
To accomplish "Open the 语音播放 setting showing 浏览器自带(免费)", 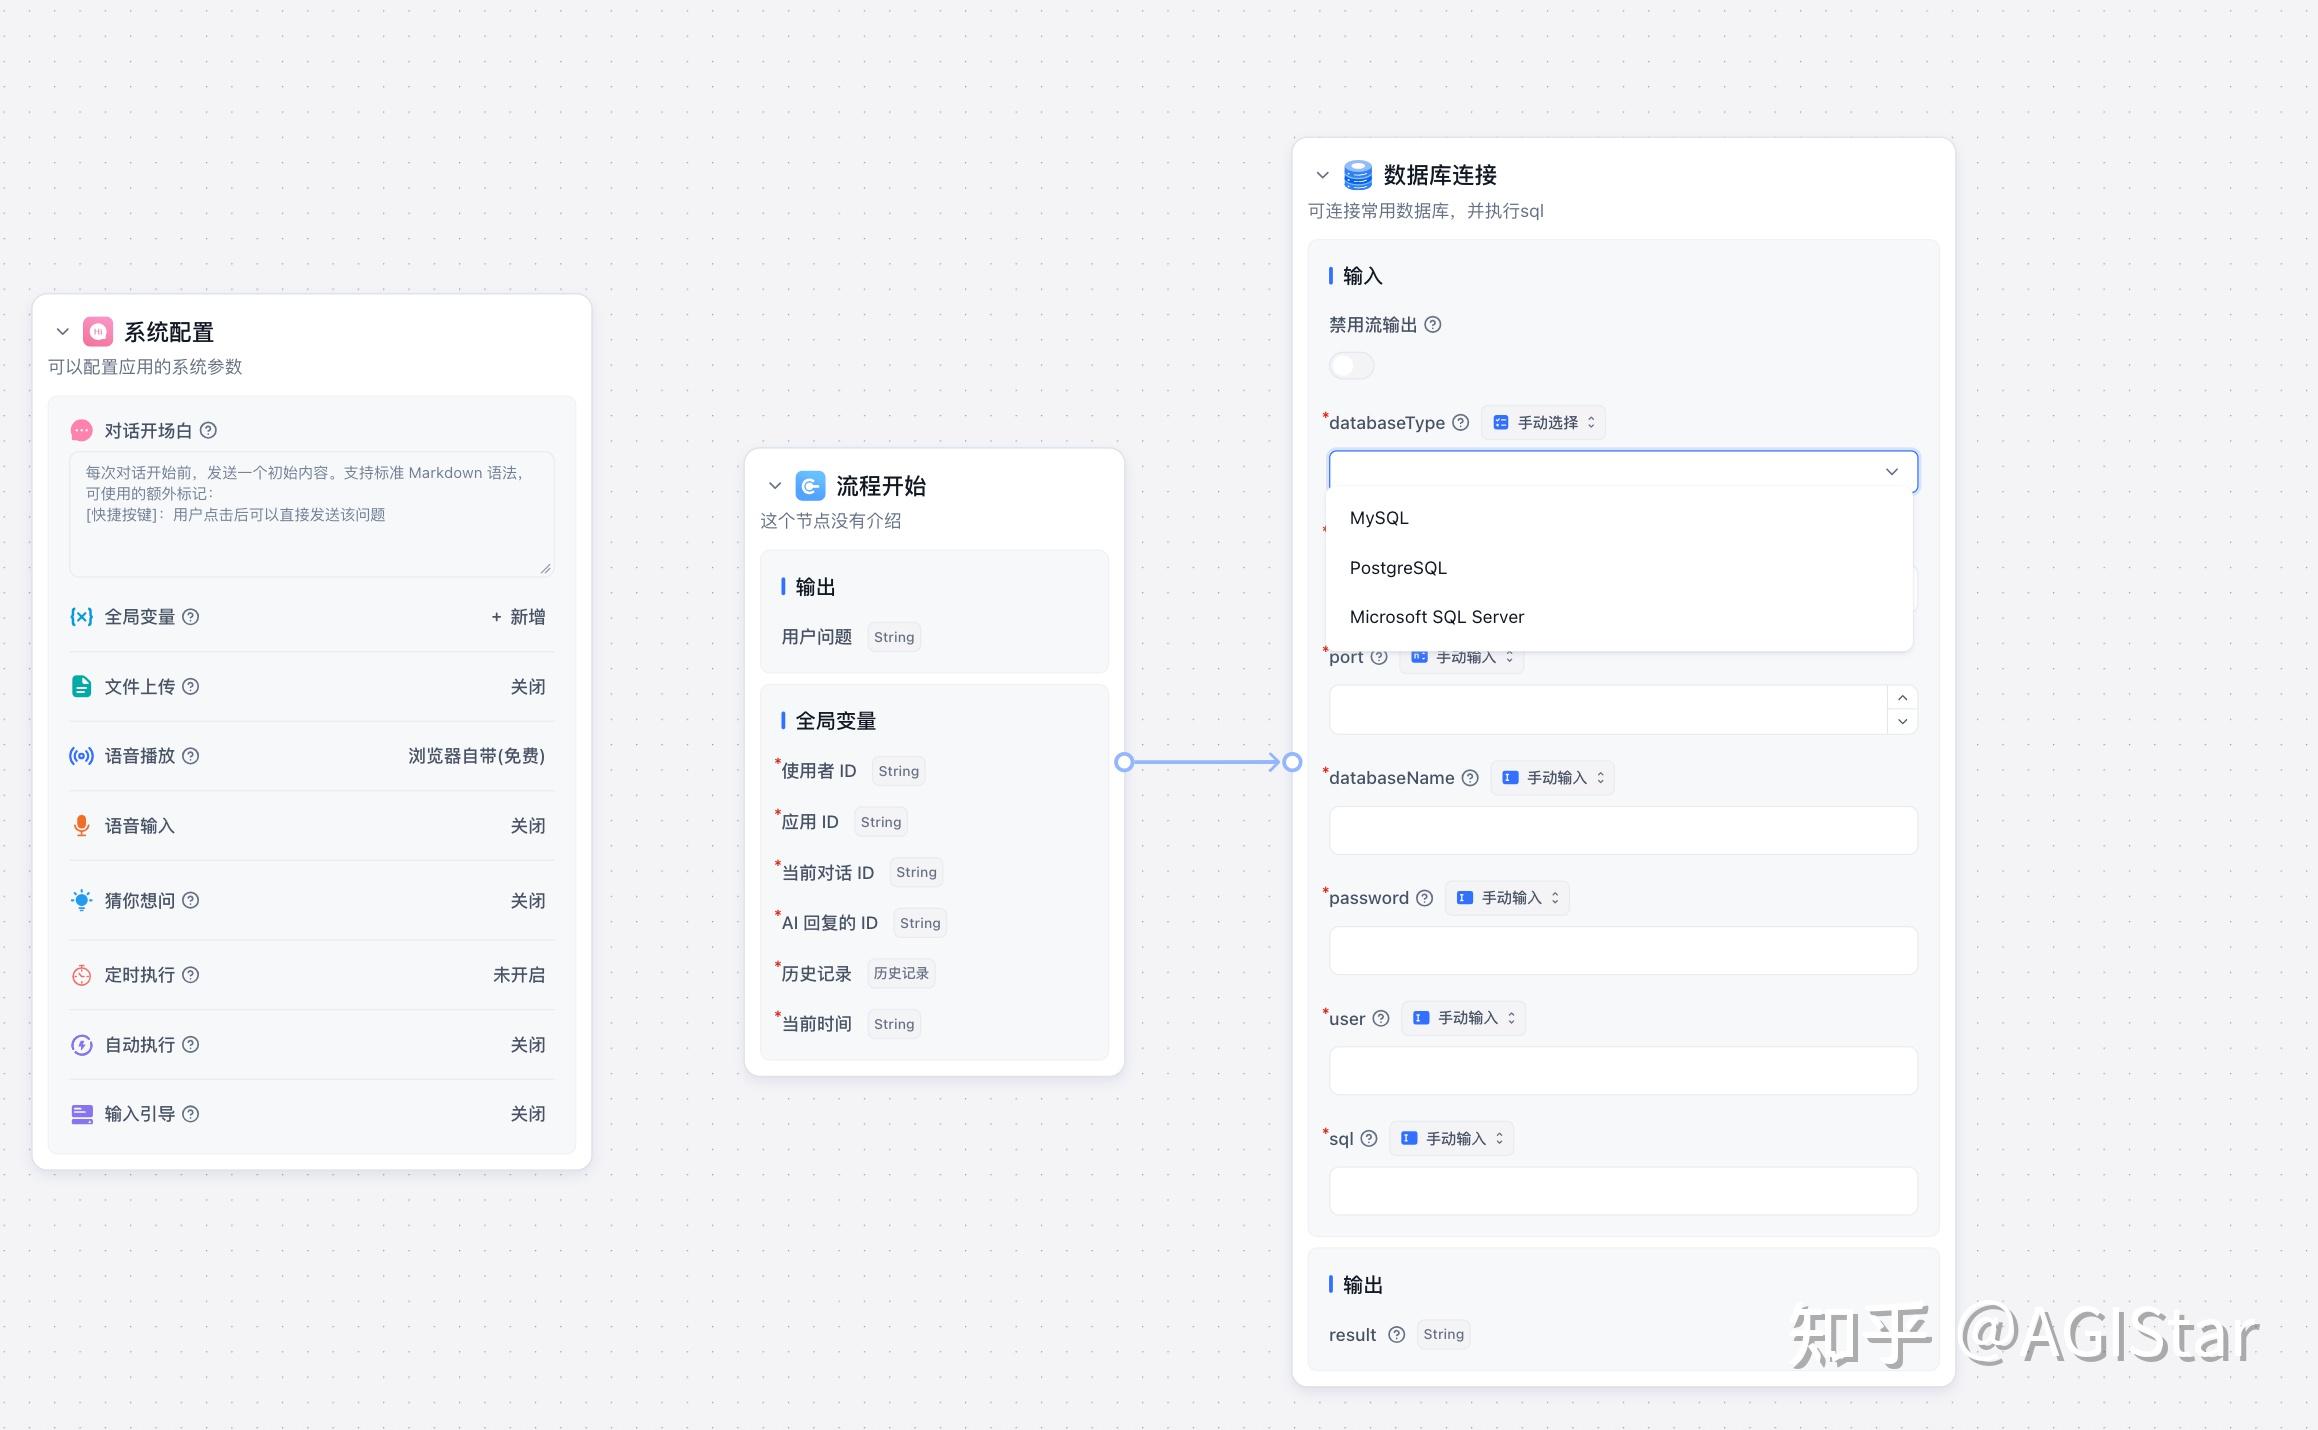I will click(x=476, y=756).
